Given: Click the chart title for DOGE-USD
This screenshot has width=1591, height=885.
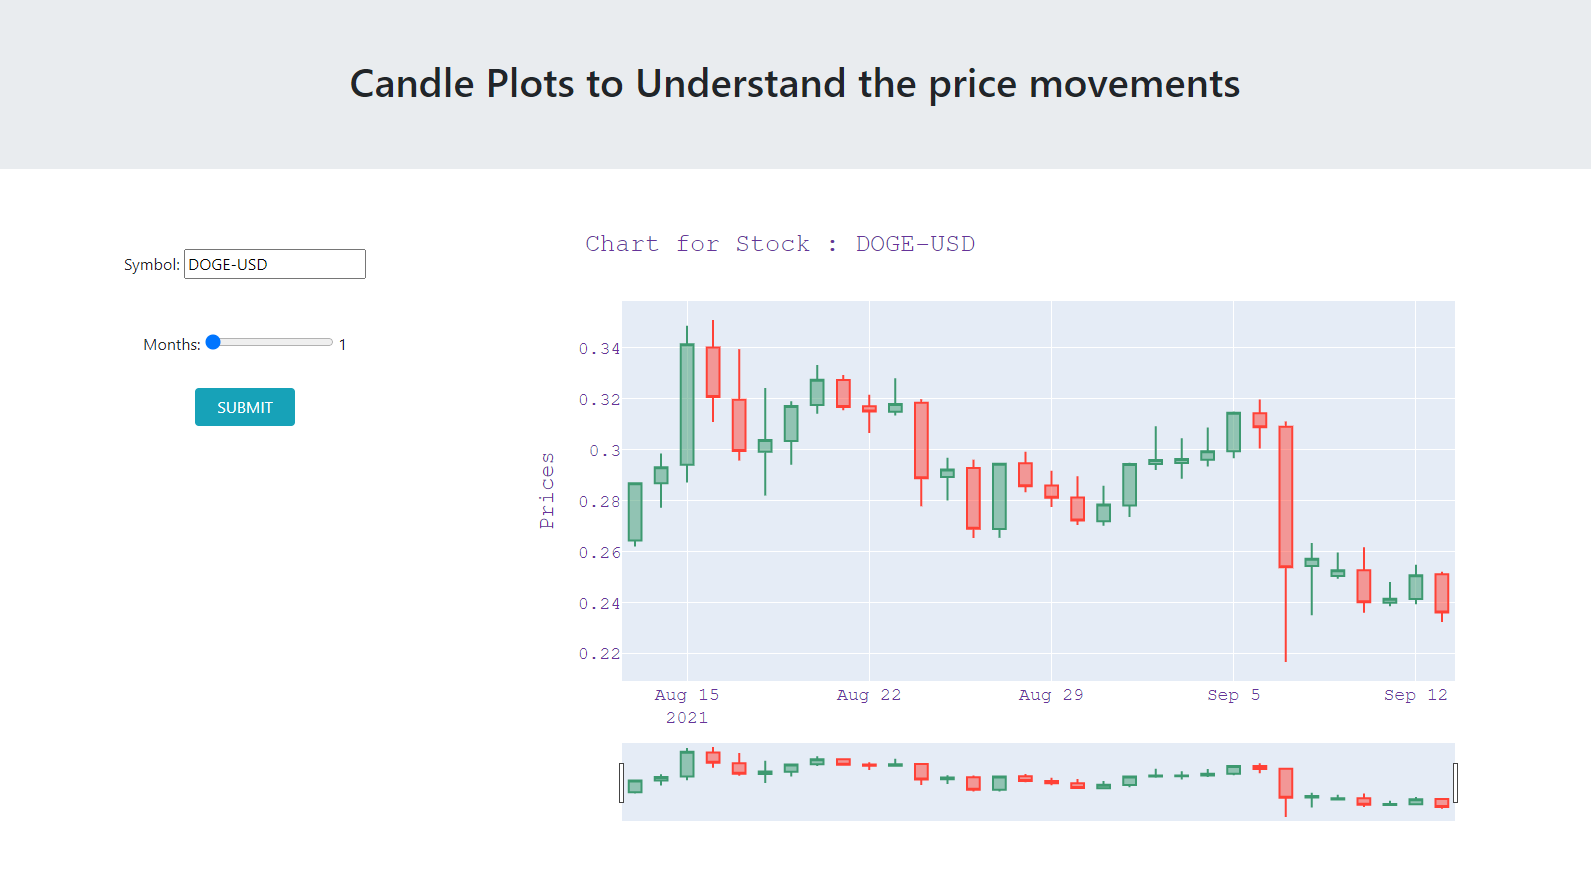Looking at the screenshot, I should point(780,244).
